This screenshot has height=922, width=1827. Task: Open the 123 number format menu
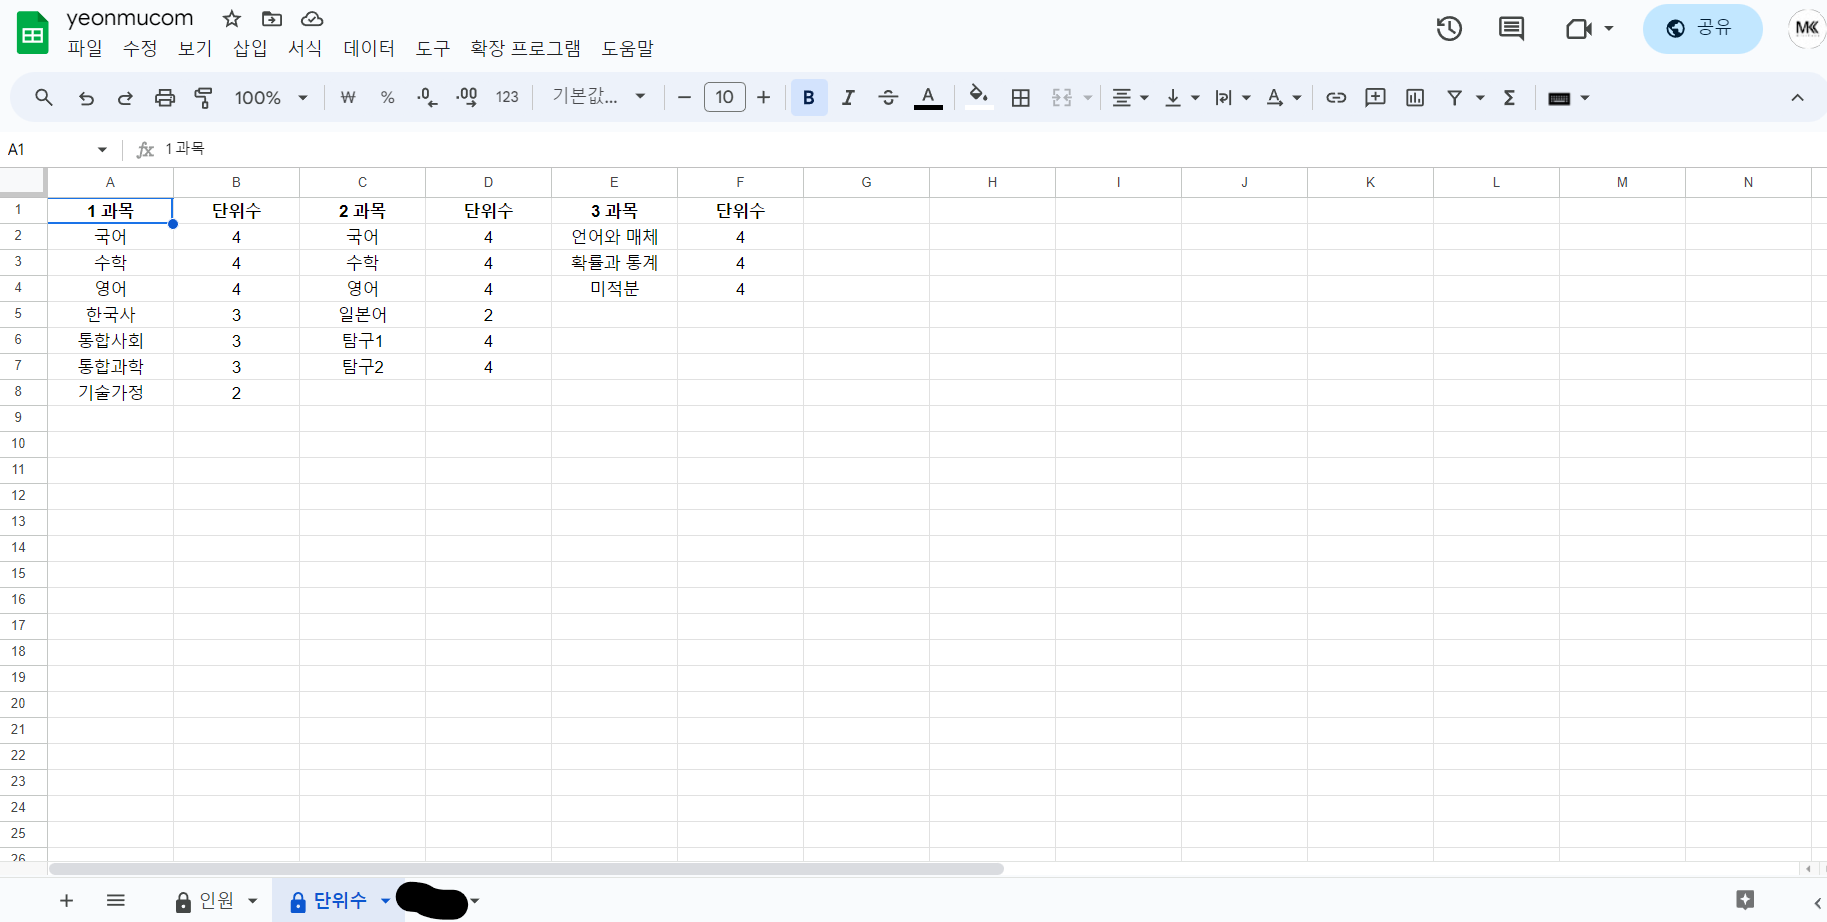tap(507, 97)
